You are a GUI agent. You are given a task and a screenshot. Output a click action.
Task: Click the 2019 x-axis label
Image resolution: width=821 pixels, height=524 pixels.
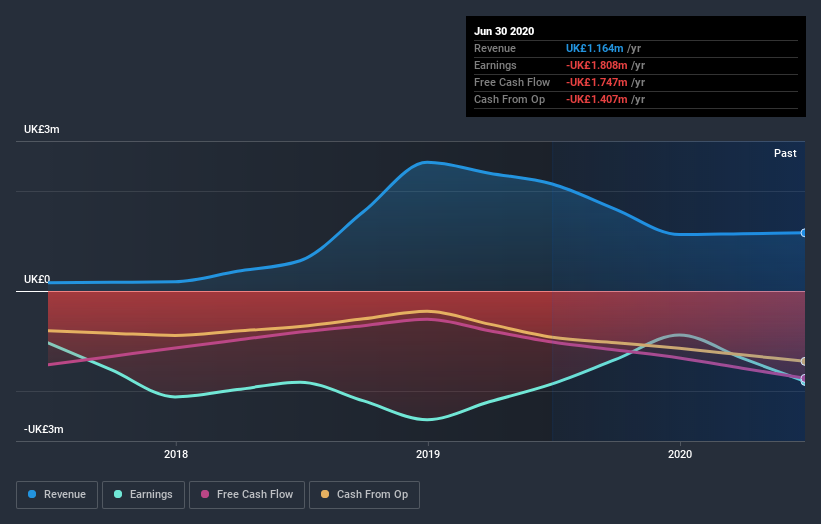[428, 454]
